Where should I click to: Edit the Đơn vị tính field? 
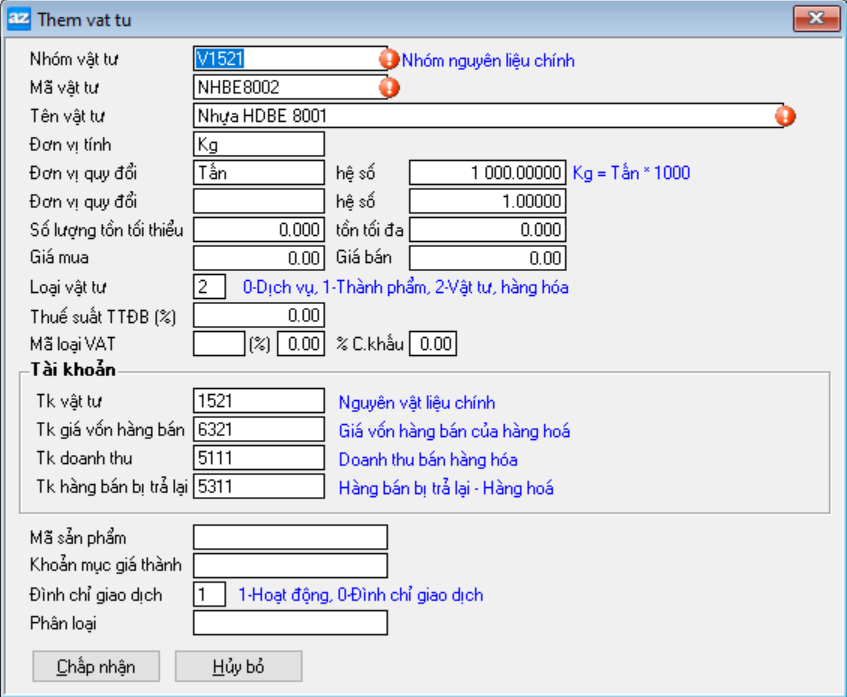tap(259, 145)
